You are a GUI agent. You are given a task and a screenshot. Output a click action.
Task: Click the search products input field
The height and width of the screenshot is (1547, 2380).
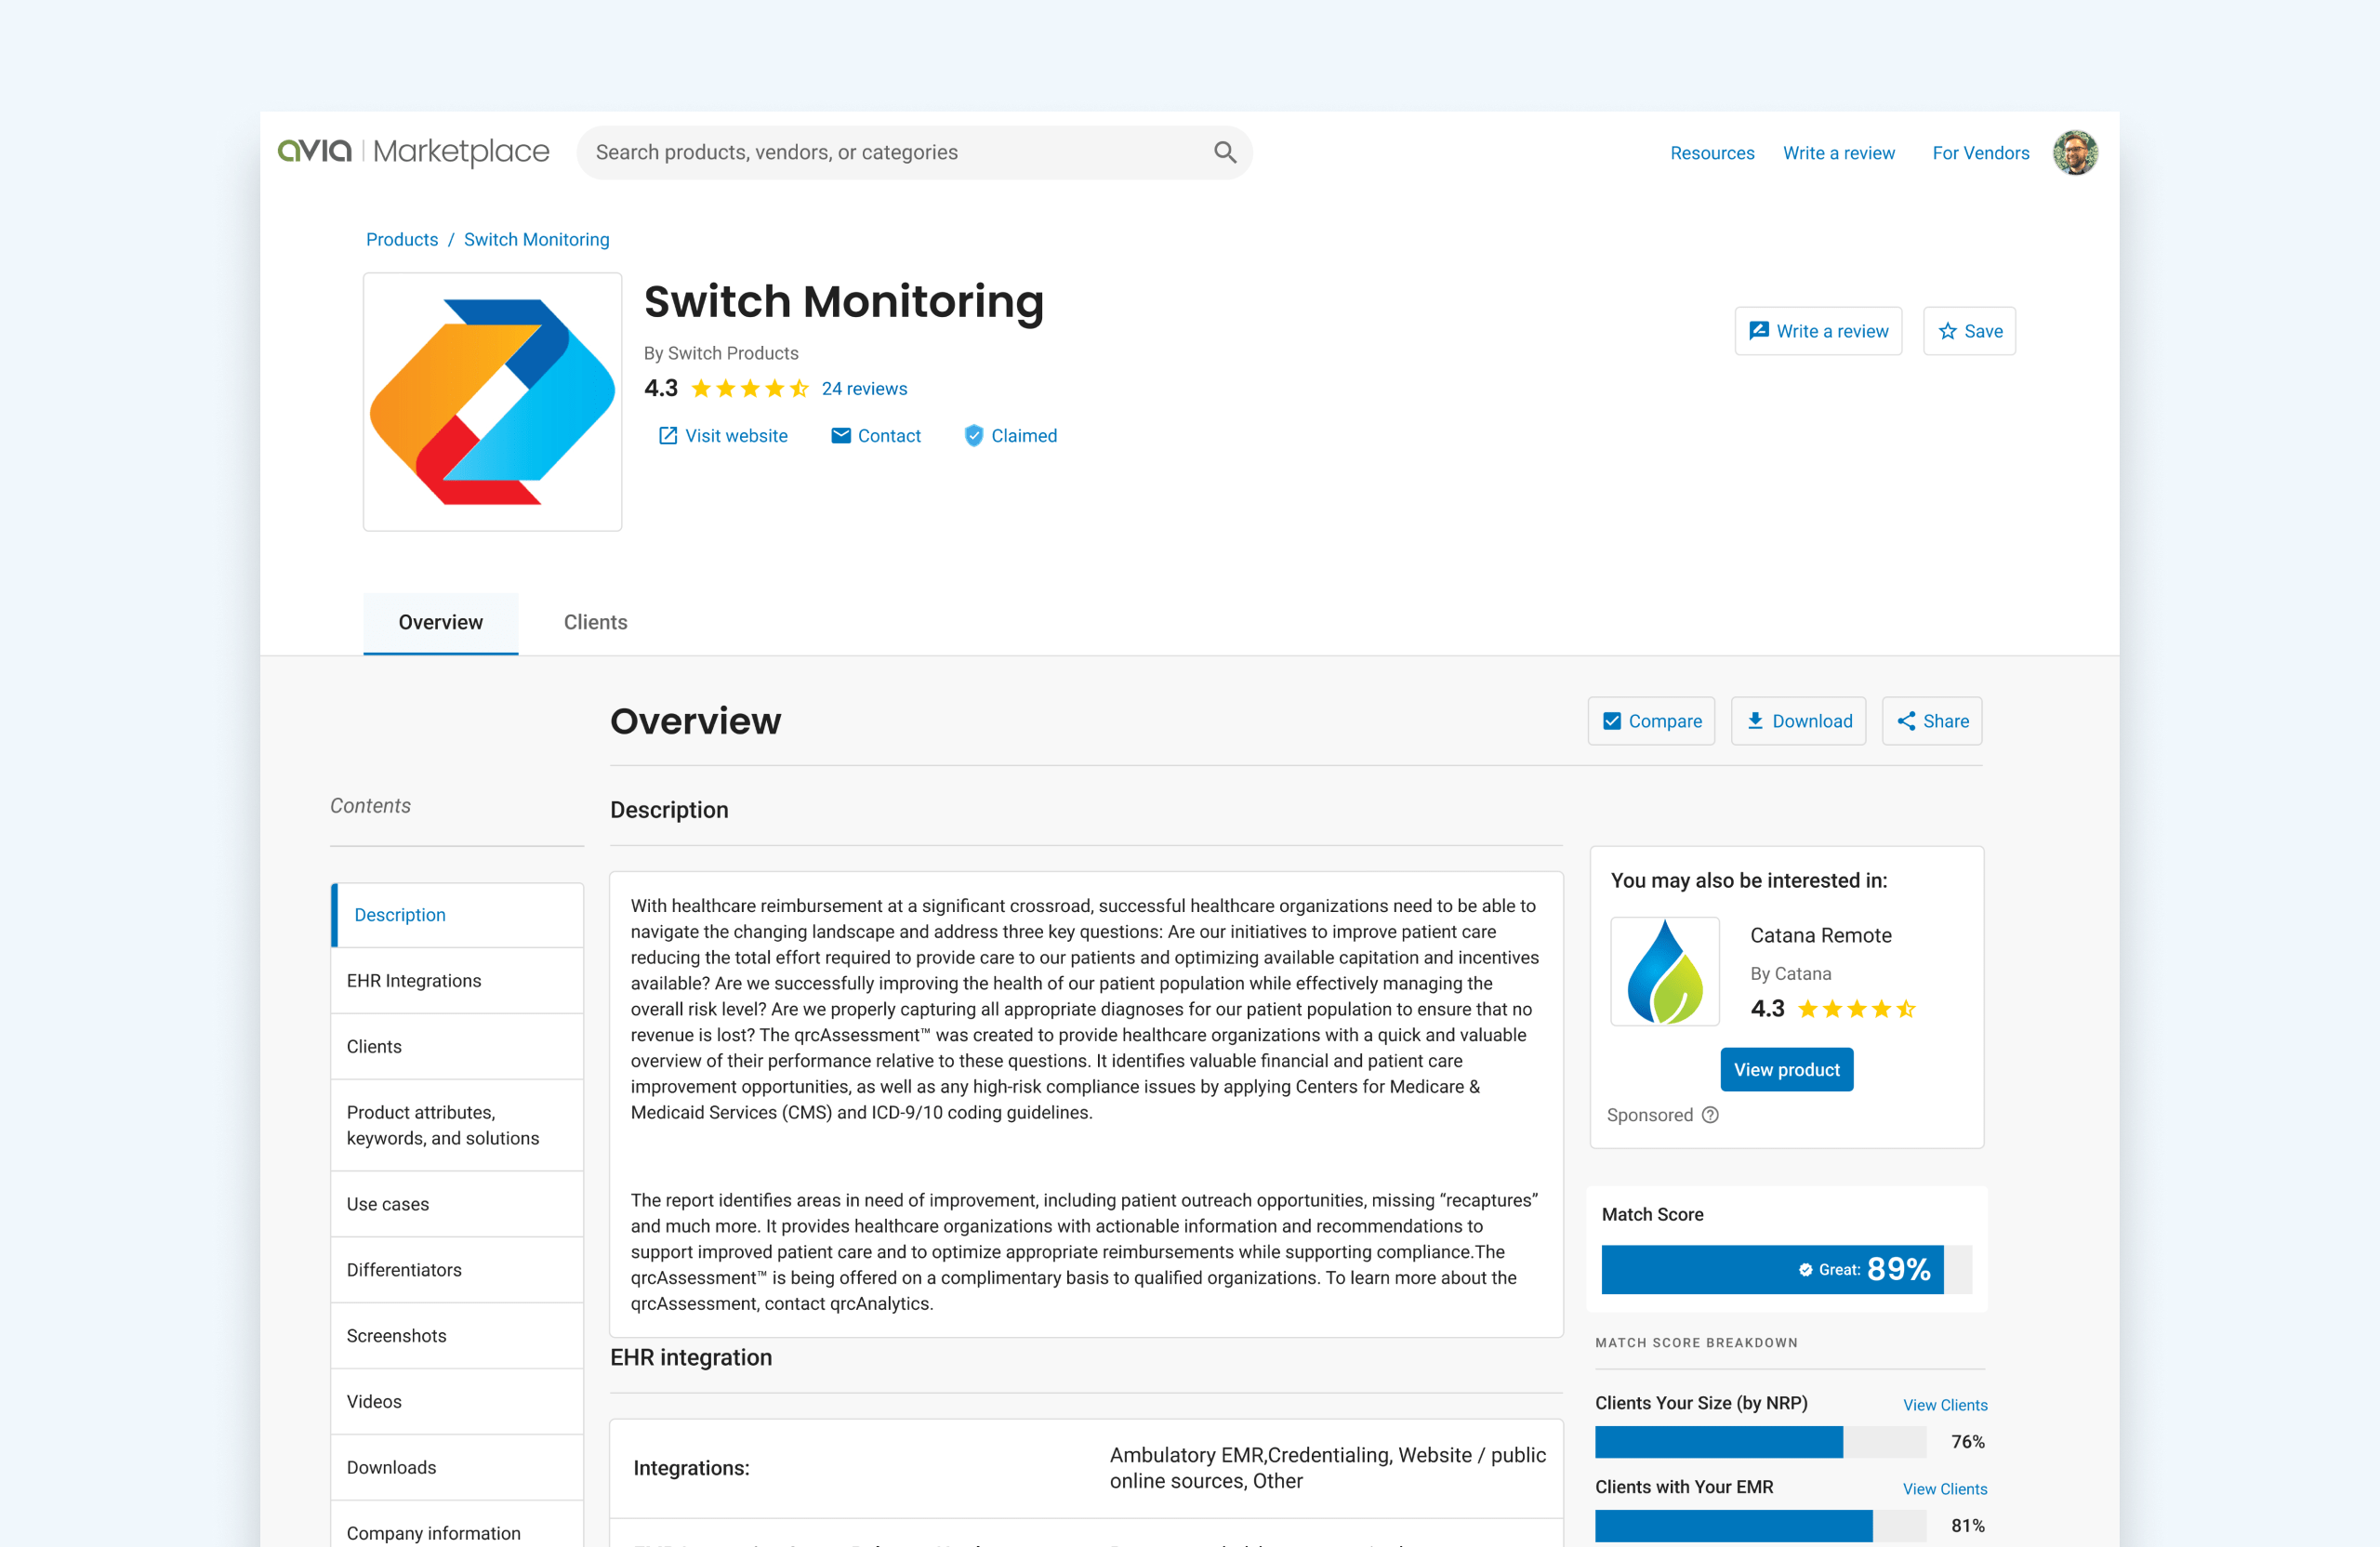pos(890,152)
